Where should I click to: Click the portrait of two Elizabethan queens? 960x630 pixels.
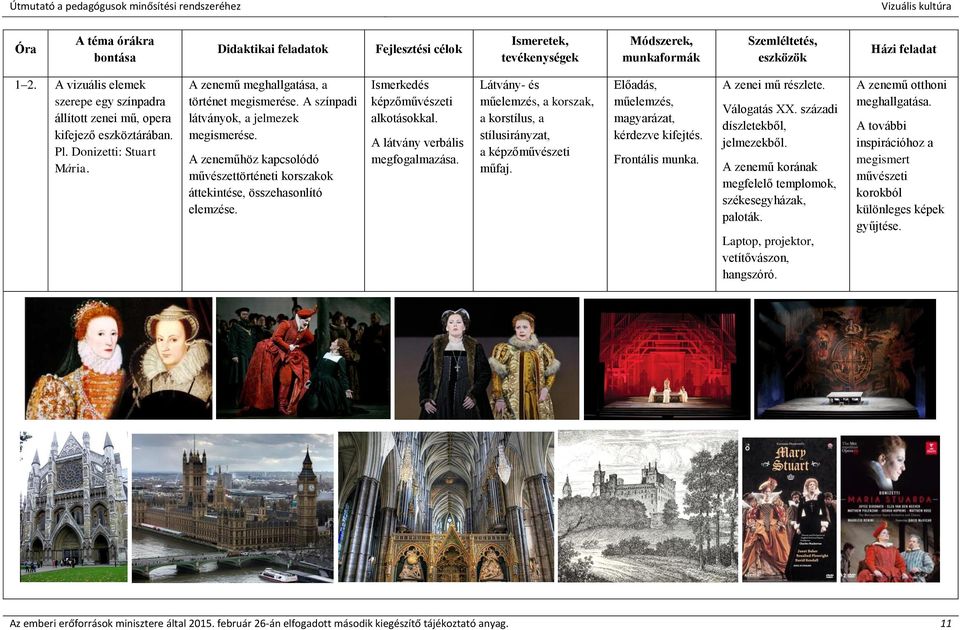point(119,358)
